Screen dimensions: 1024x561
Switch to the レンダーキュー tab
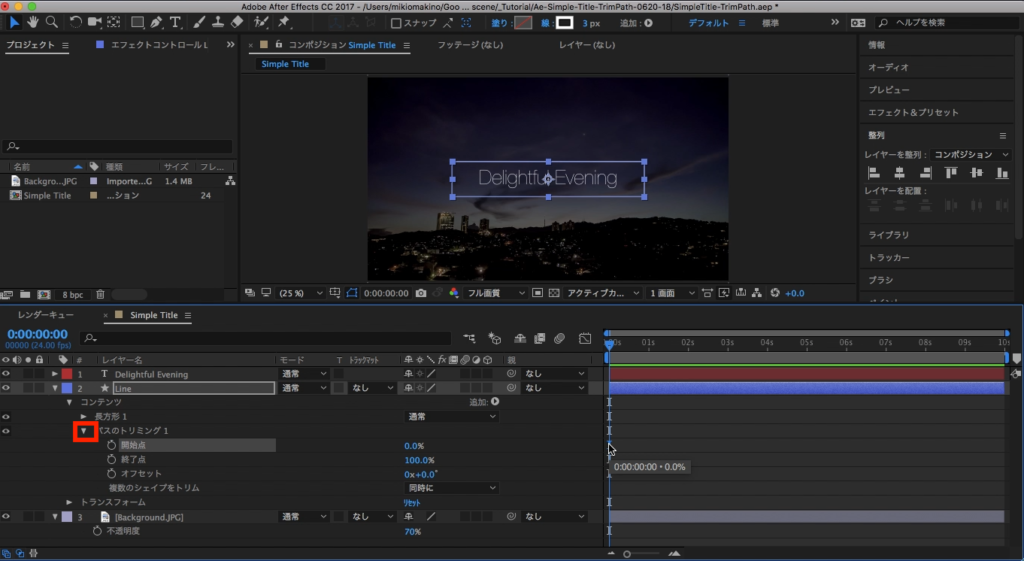pos(45,315)
